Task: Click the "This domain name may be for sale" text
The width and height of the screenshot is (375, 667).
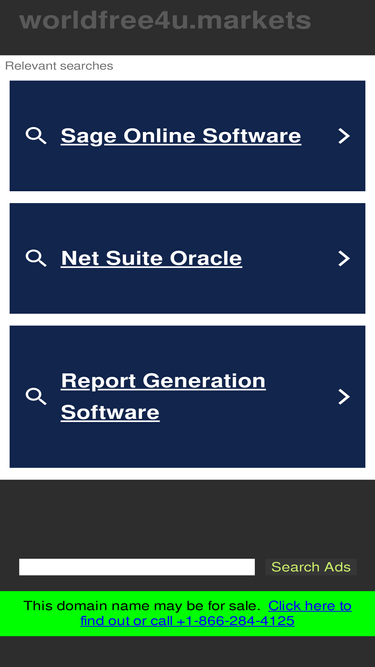Action: tap(142, 606)
